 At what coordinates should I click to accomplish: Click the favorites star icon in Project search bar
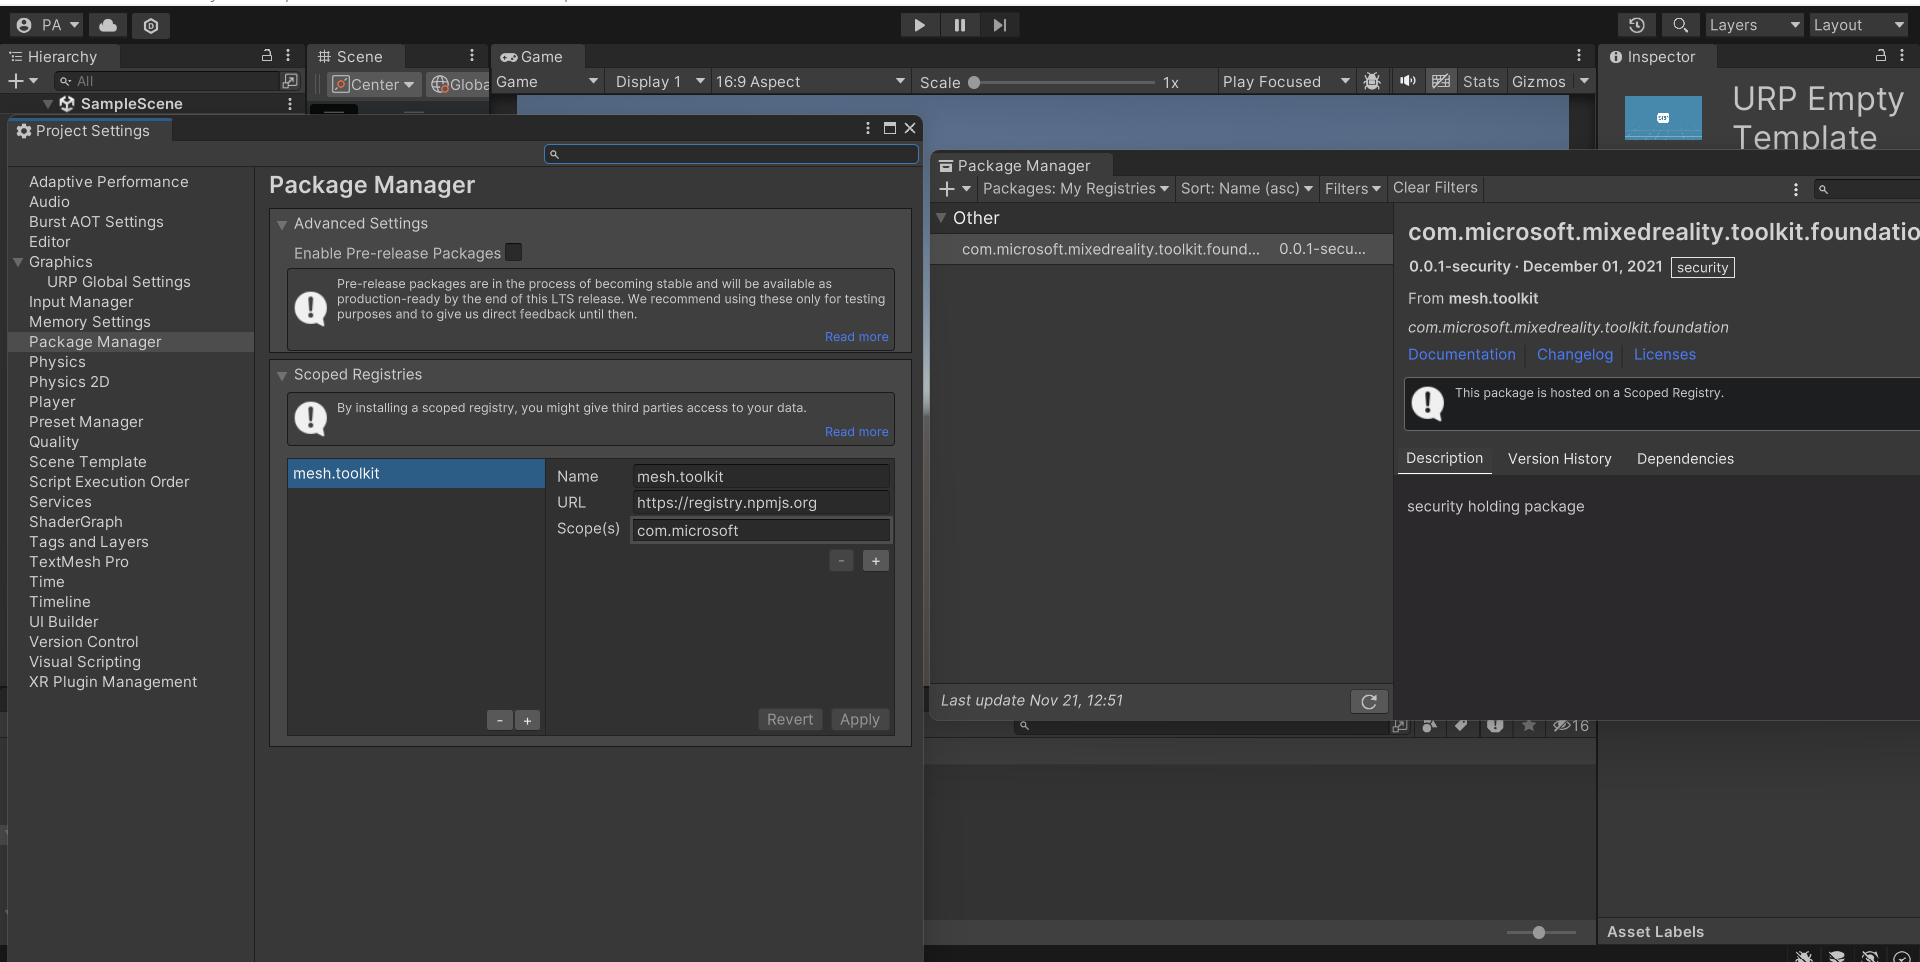tap(1528, 726)
